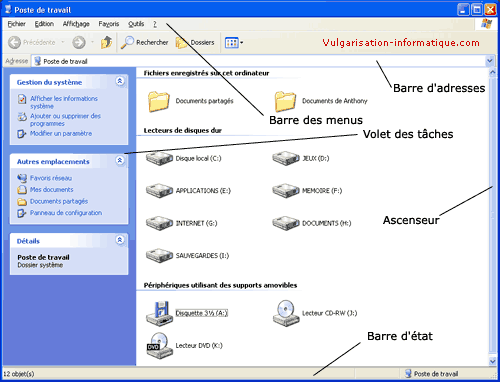The height and width of the screenshot is (382, 500).
Task: Open the Panneau de configuration link
Action: click(x=66, y=213)
